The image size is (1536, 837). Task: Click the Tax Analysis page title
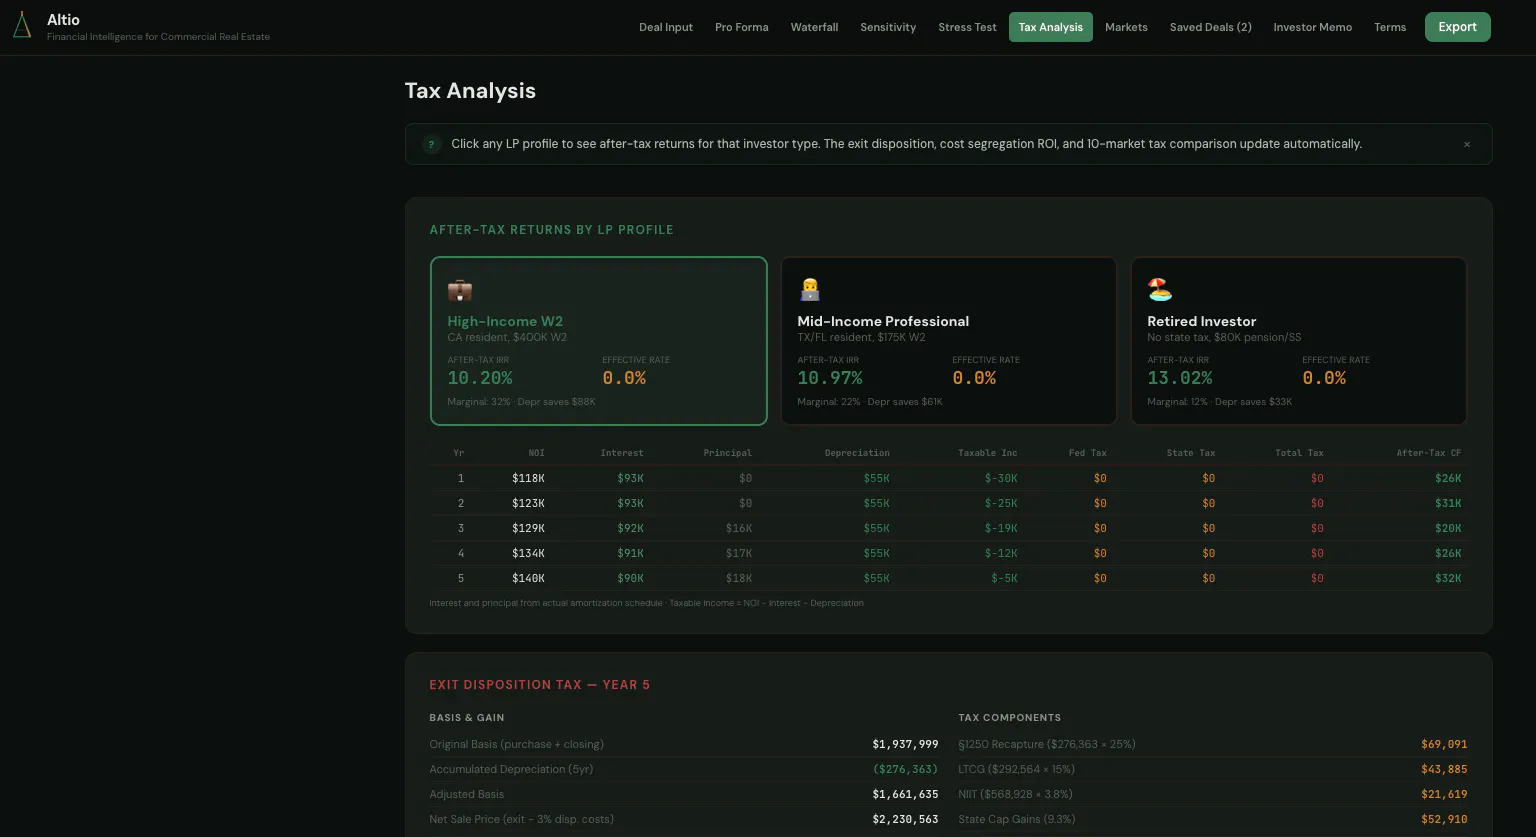click(470, 90)
